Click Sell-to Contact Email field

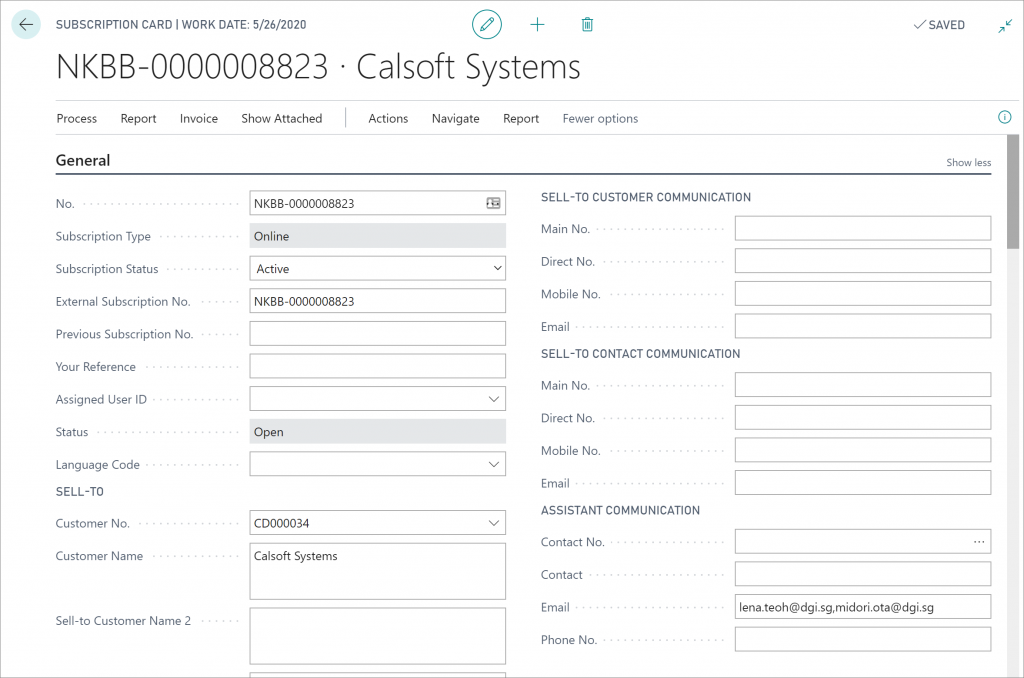pyautogui.click(x=863, y=483)
